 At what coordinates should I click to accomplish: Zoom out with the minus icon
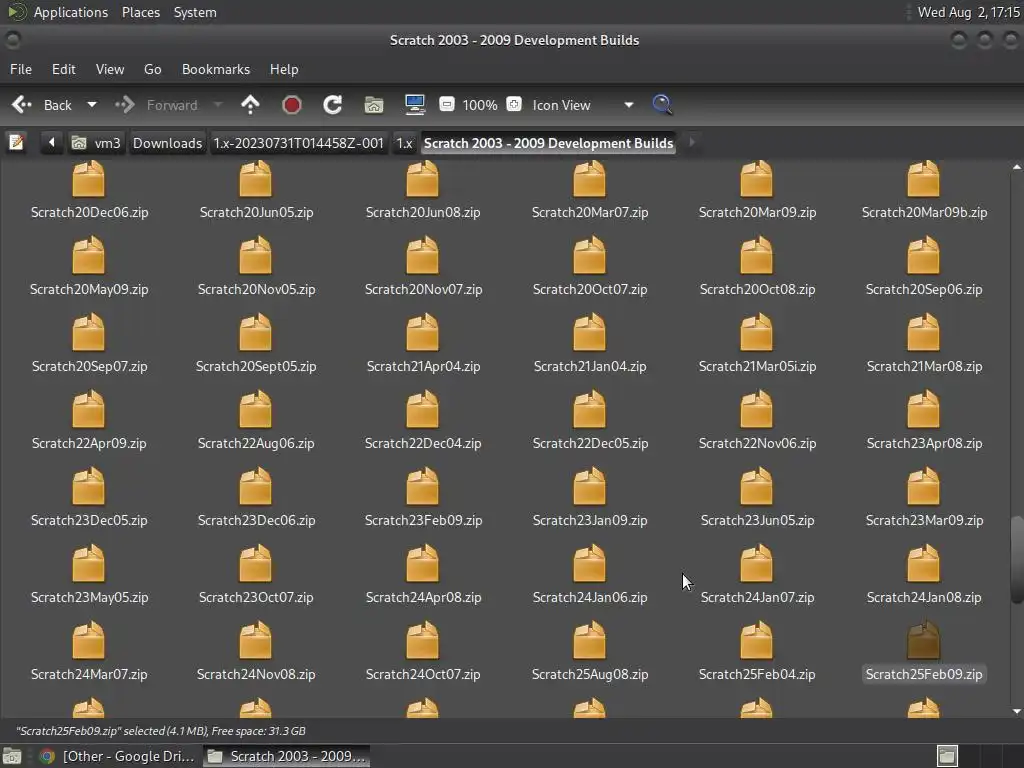coord(447,104)
